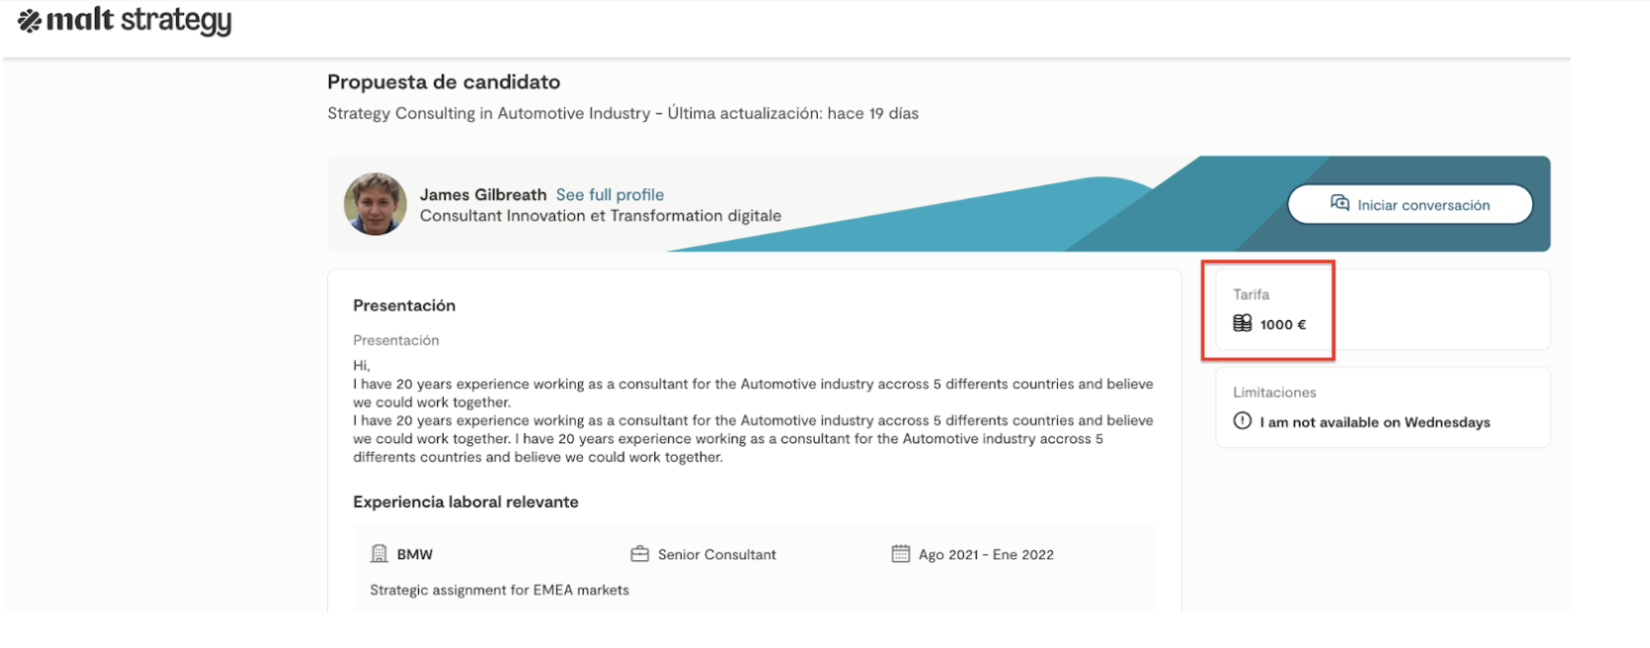Click the building icon beside BMW
The width and height of the screenshot is (1650, 648).
[379, 554]
